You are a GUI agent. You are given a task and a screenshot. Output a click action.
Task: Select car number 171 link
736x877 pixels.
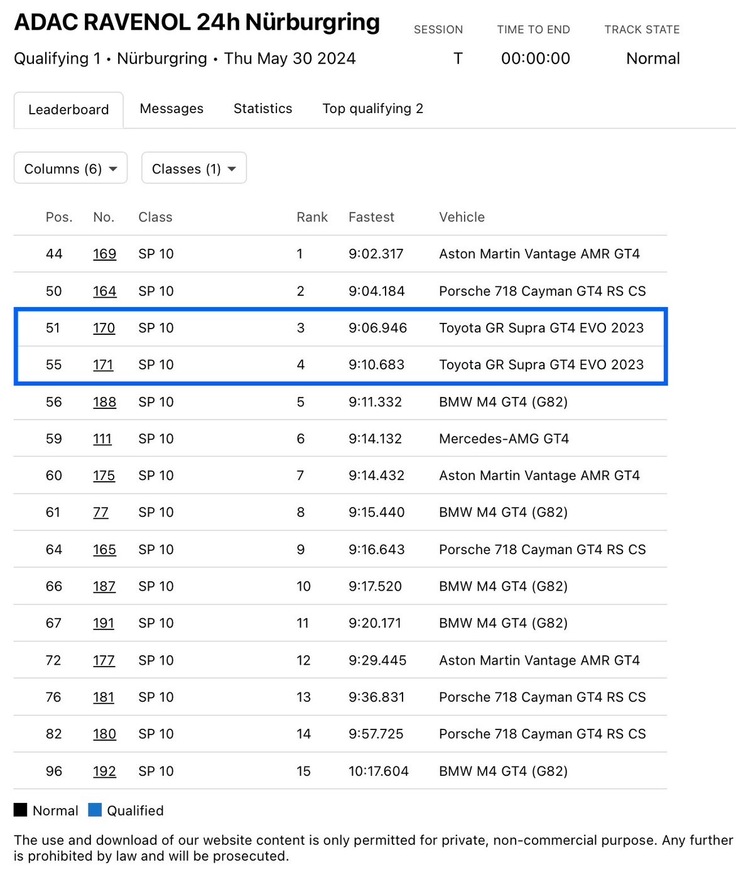coord(103,365)
